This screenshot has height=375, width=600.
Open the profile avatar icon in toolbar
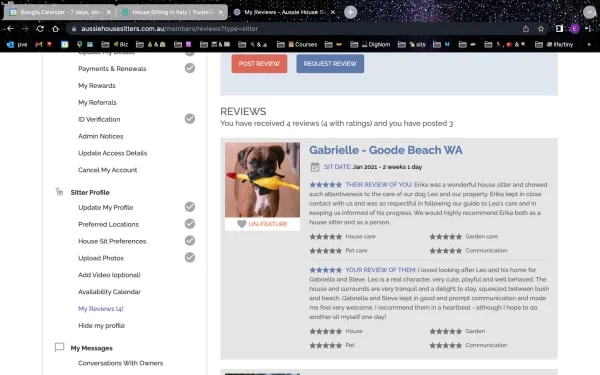click(x=574, y=29)
